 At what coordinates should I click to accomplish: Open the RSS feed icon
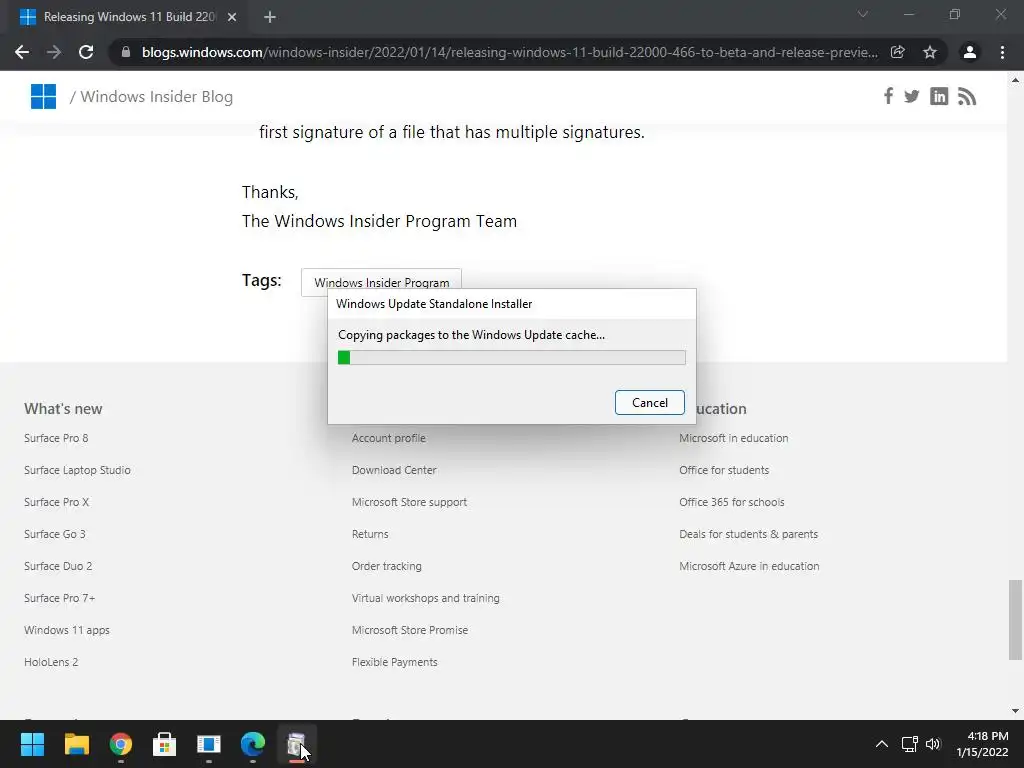click(967, 97)
